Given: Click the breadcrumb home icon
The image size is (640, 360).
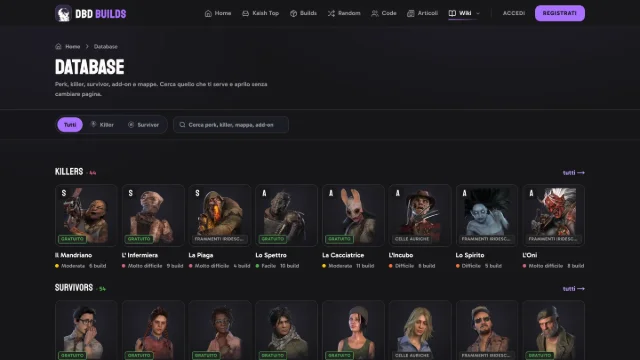Looking at the screenshot, I should coord(58,46).
